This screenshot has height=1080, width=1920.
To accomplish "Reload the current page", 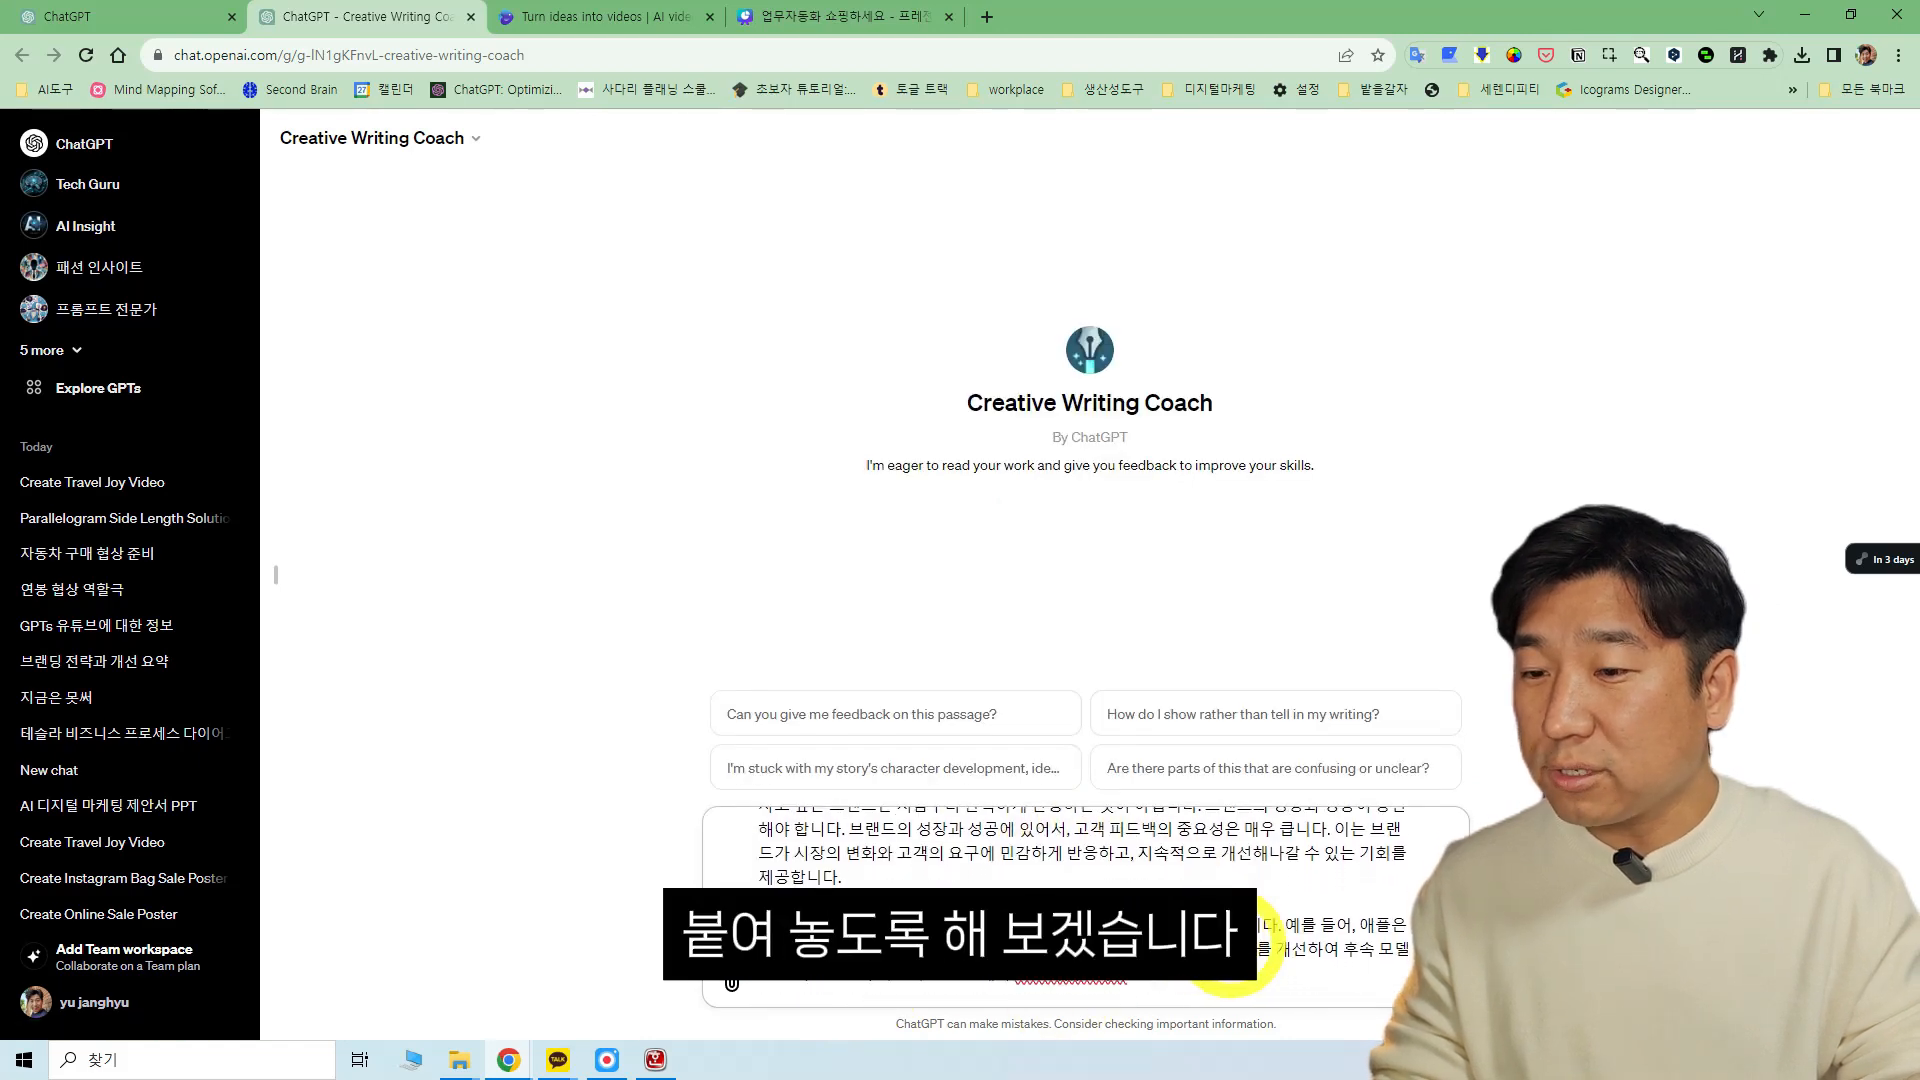I will (x=86, y=55).
